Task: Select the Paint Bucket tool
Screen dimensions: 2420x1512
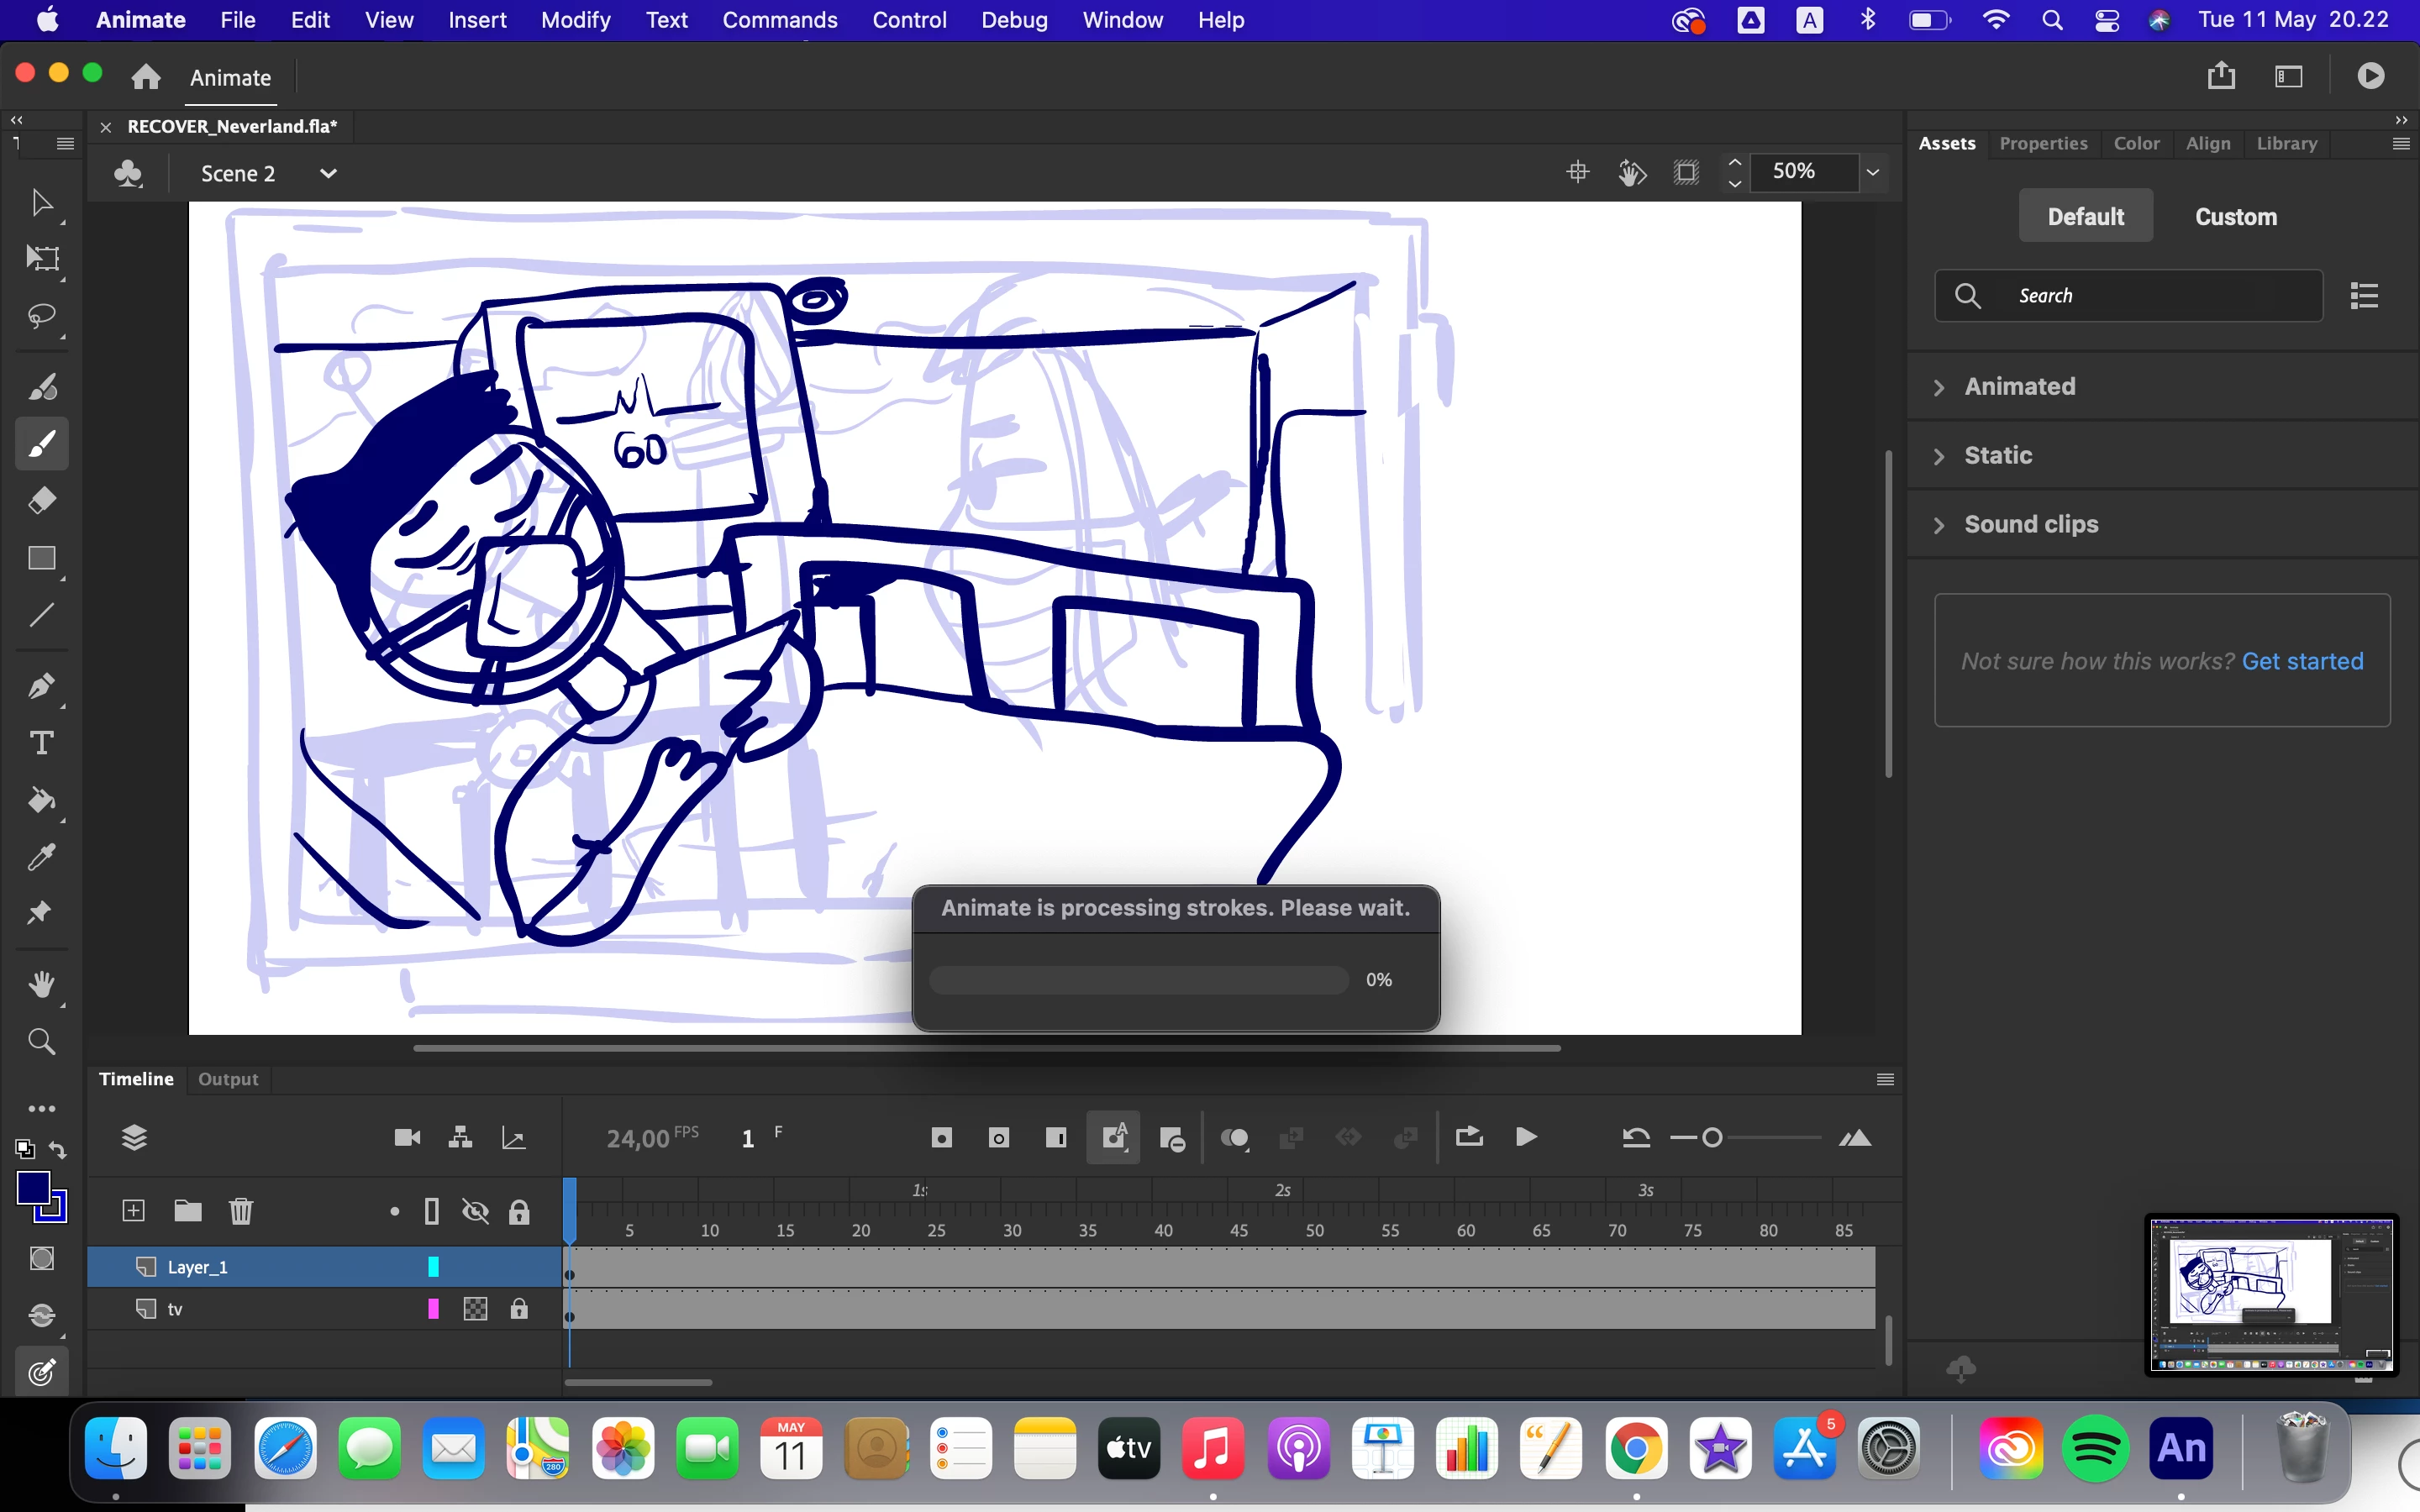Action: [x=41, y=800]
